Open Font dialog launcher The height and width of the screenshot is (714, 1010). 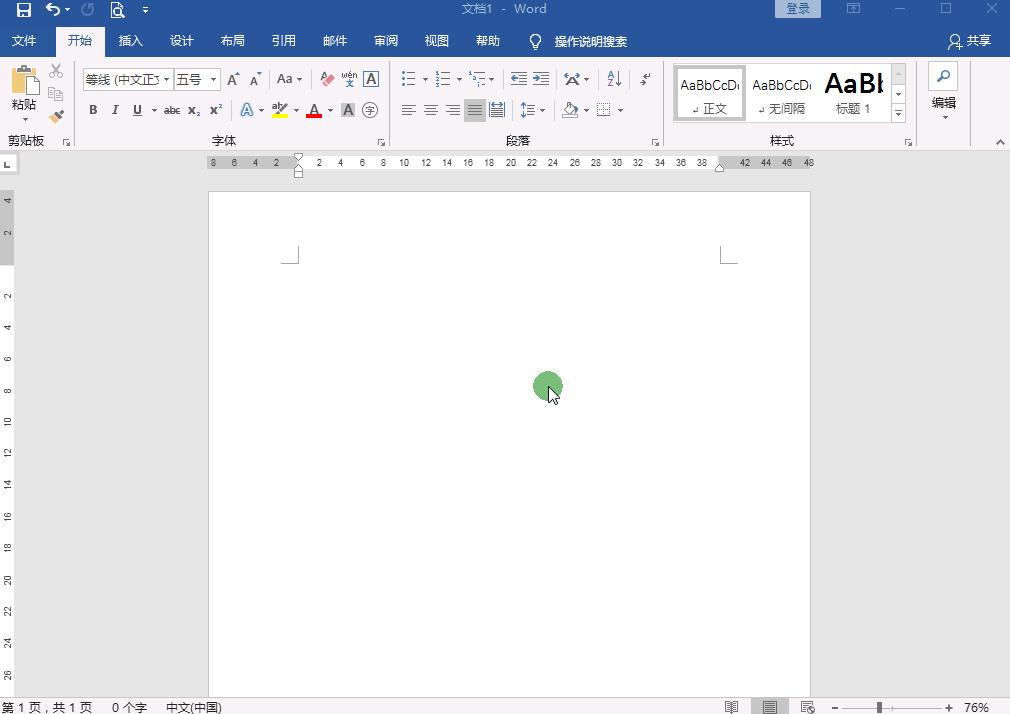[x=381, y=142]
